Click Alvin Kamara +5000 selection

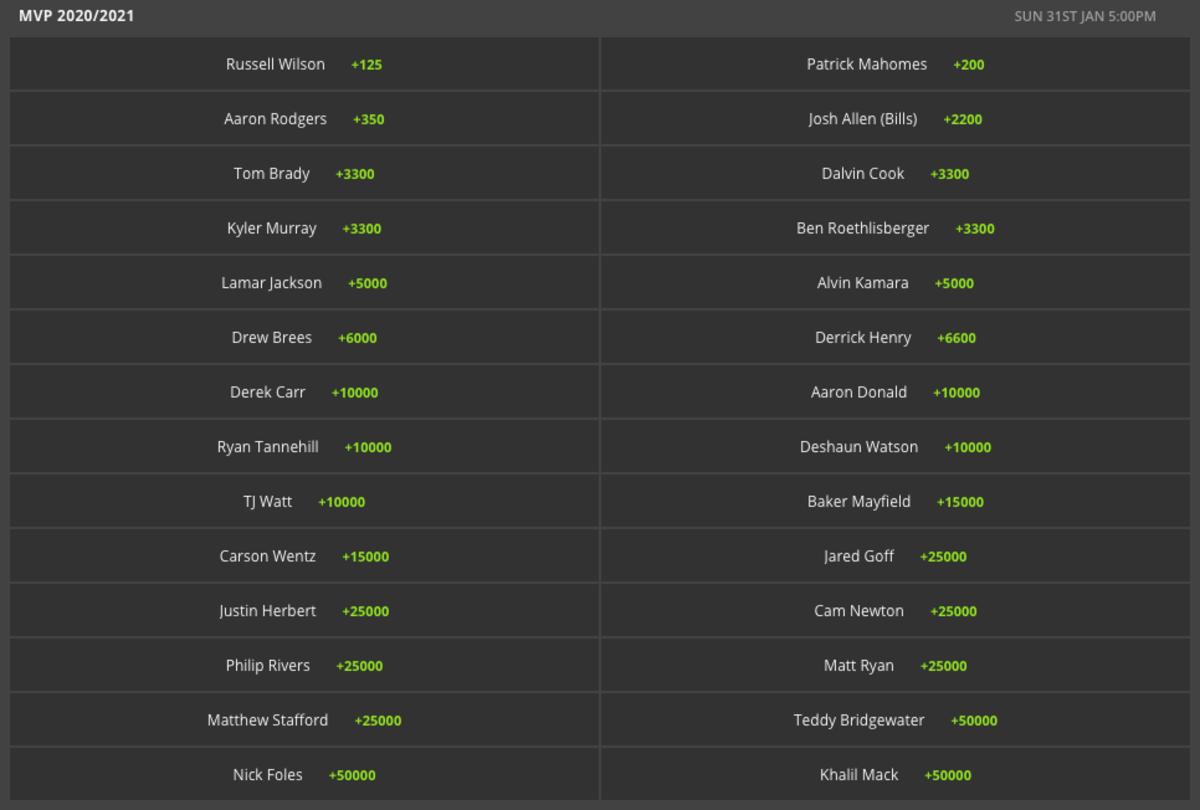[x=895, y=283]
